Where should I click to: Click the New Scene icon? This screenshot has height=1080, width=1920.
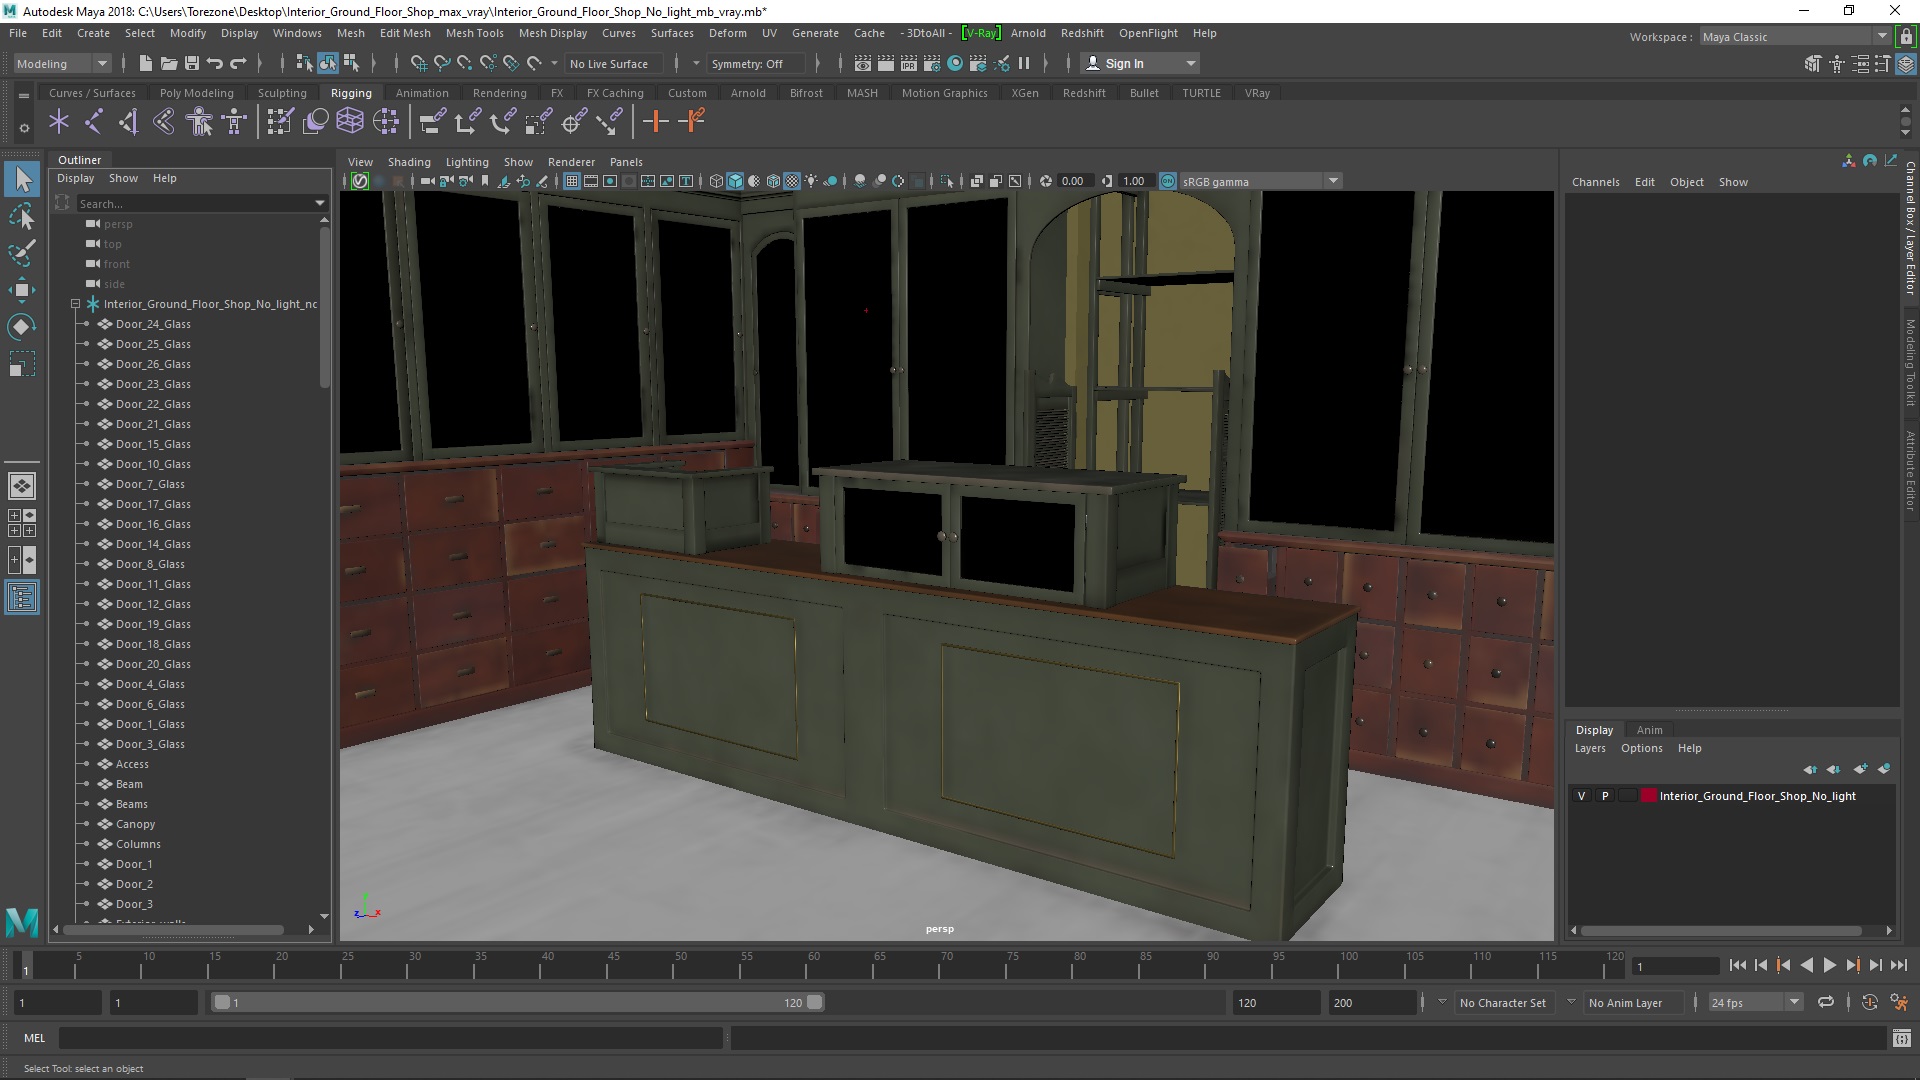pos(146,63)
